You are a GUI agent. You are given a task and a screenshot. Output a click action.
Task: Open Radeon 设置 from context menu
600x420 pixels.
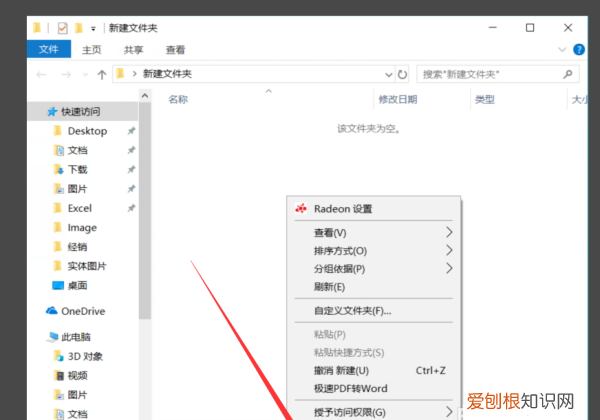pos(373,209)
